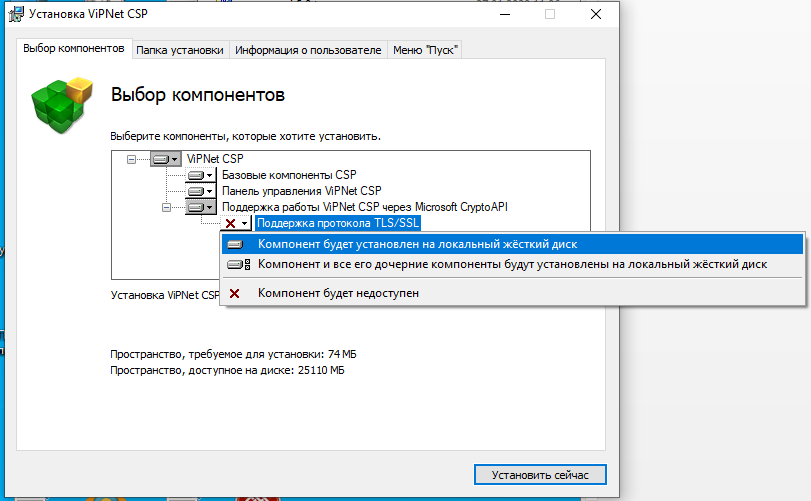Viewport: 811px width, 501px height.
Task: Collapse the ViPNet CSP root tree node
Action: [x=132, y=159]
